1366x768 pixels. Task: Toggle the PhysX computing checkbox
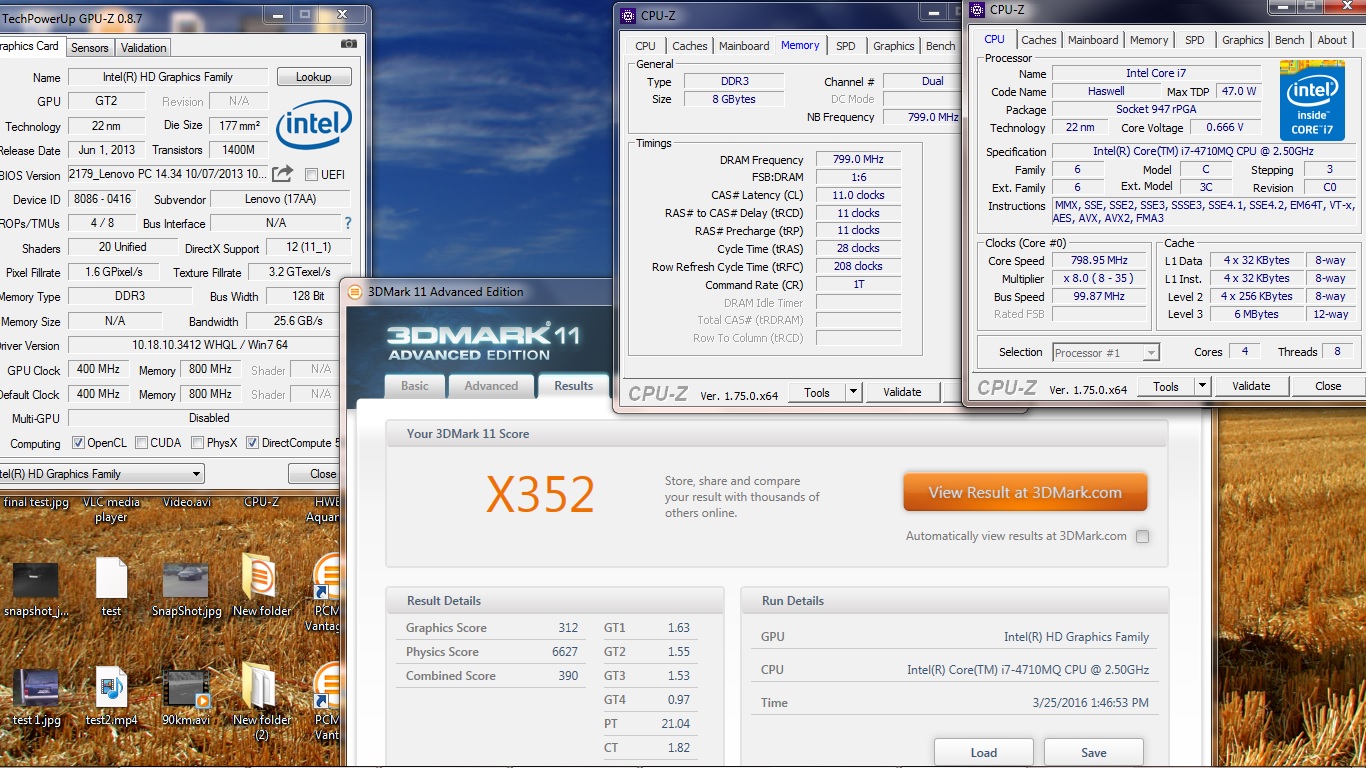tap(198, 443)
